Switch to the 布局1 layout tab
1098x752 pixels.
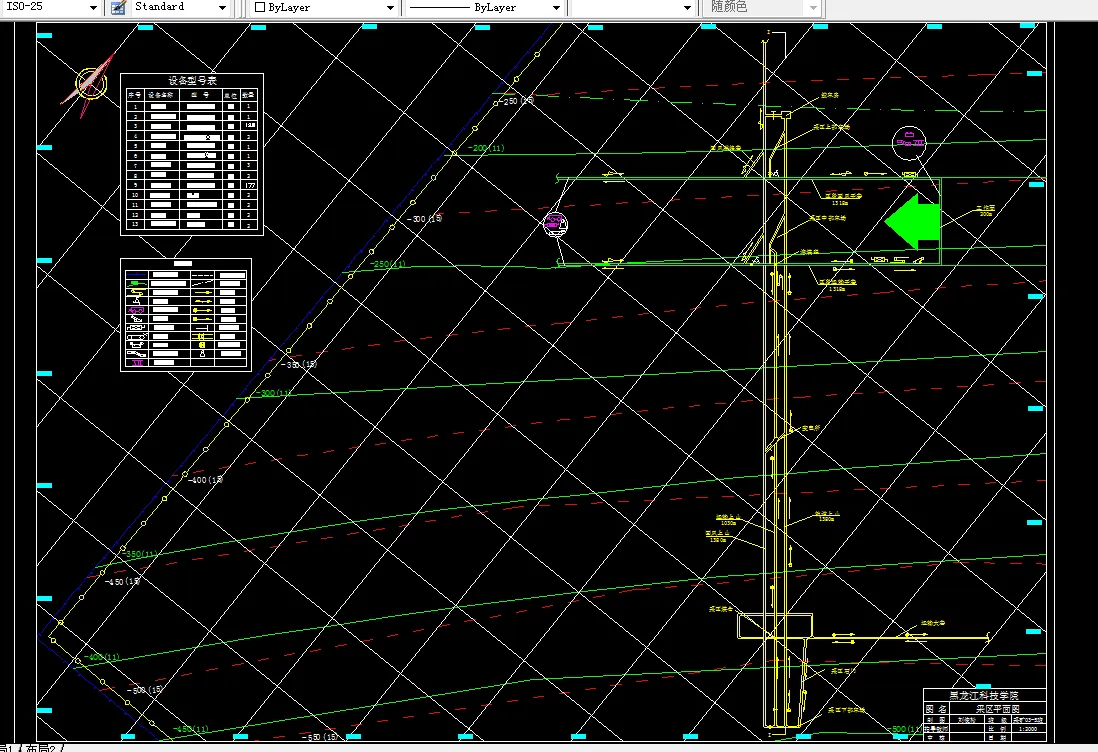pos(6,748)
